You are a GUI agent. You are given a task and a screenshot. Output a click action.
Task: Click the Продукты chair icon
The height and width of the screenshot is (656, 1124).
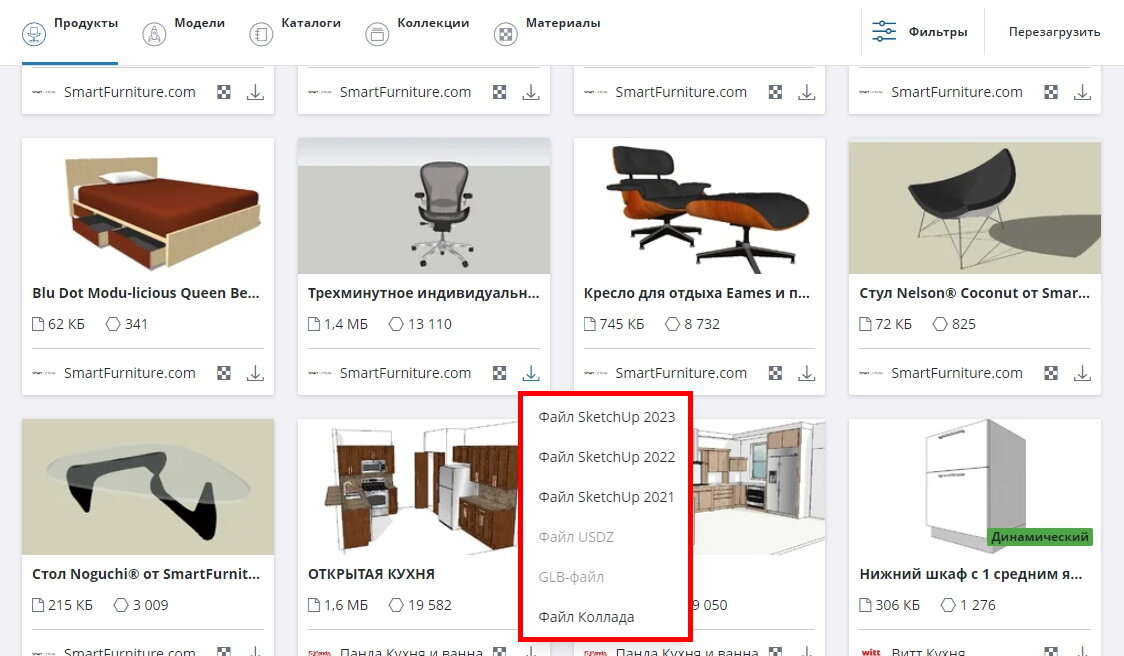(x=34, y=34)
